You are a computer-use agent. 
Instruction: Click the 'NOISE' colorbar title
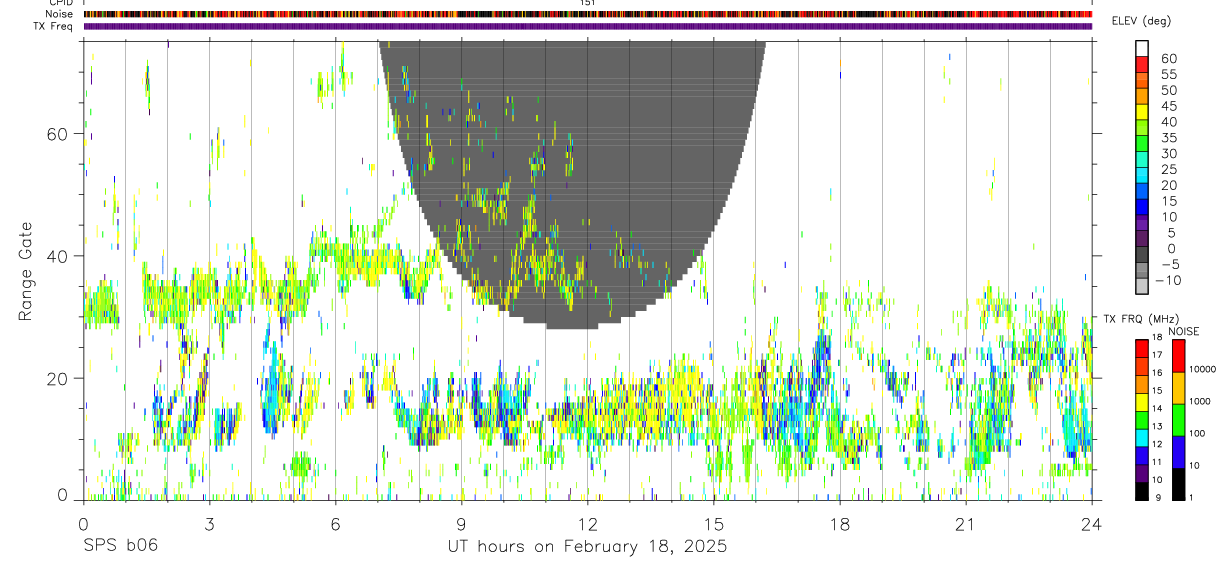pos(1184,331)
